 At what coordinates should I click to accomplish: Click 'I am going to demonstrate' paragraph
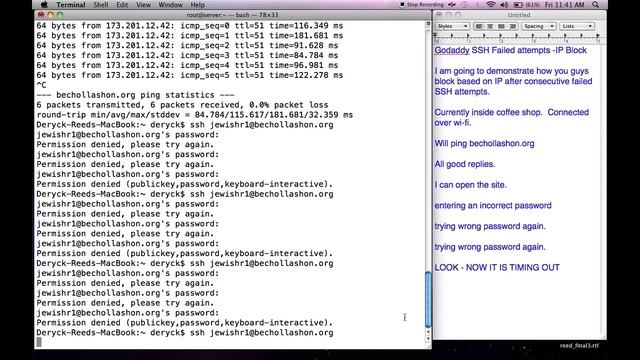pyautogui.click(x=513, y=81)
